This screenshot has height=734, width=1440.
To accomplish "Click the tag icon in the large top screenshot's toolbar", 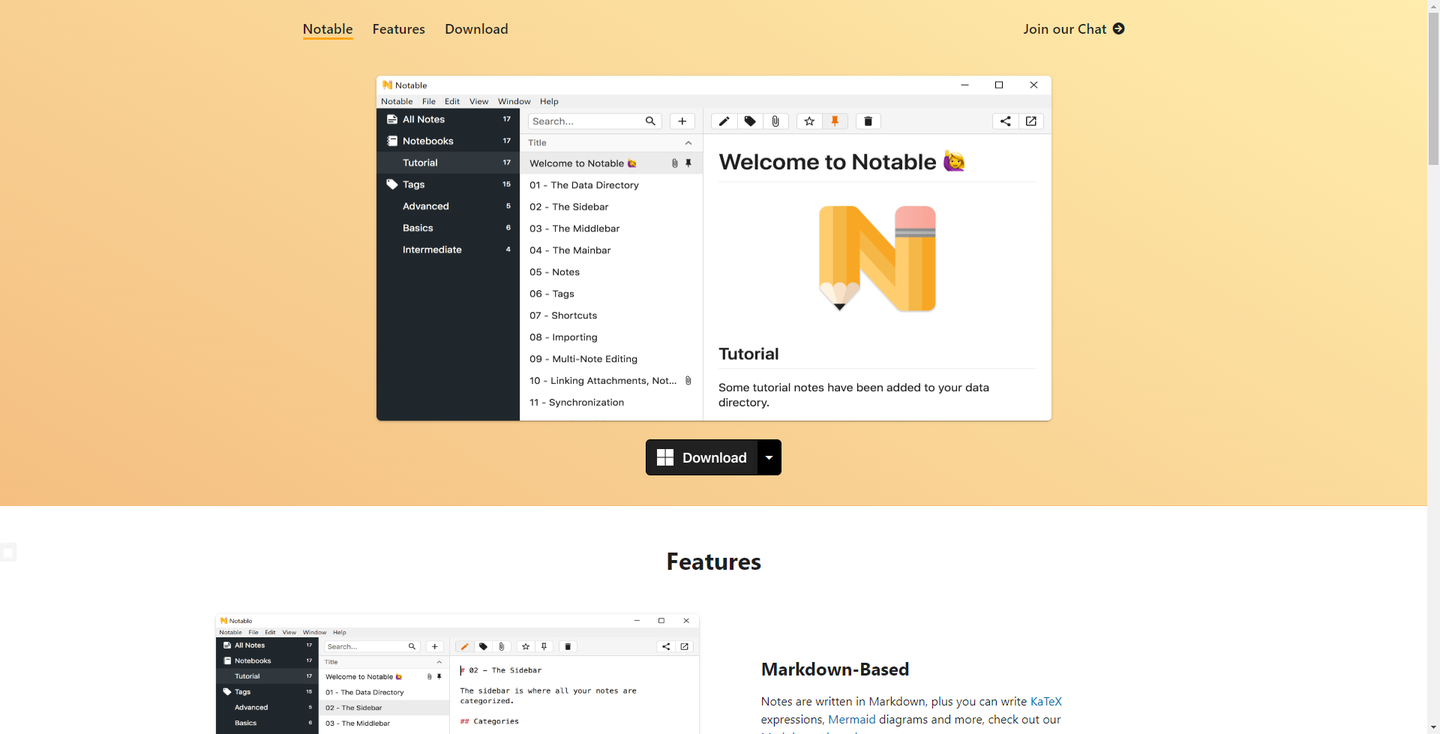I will point(750,121).
